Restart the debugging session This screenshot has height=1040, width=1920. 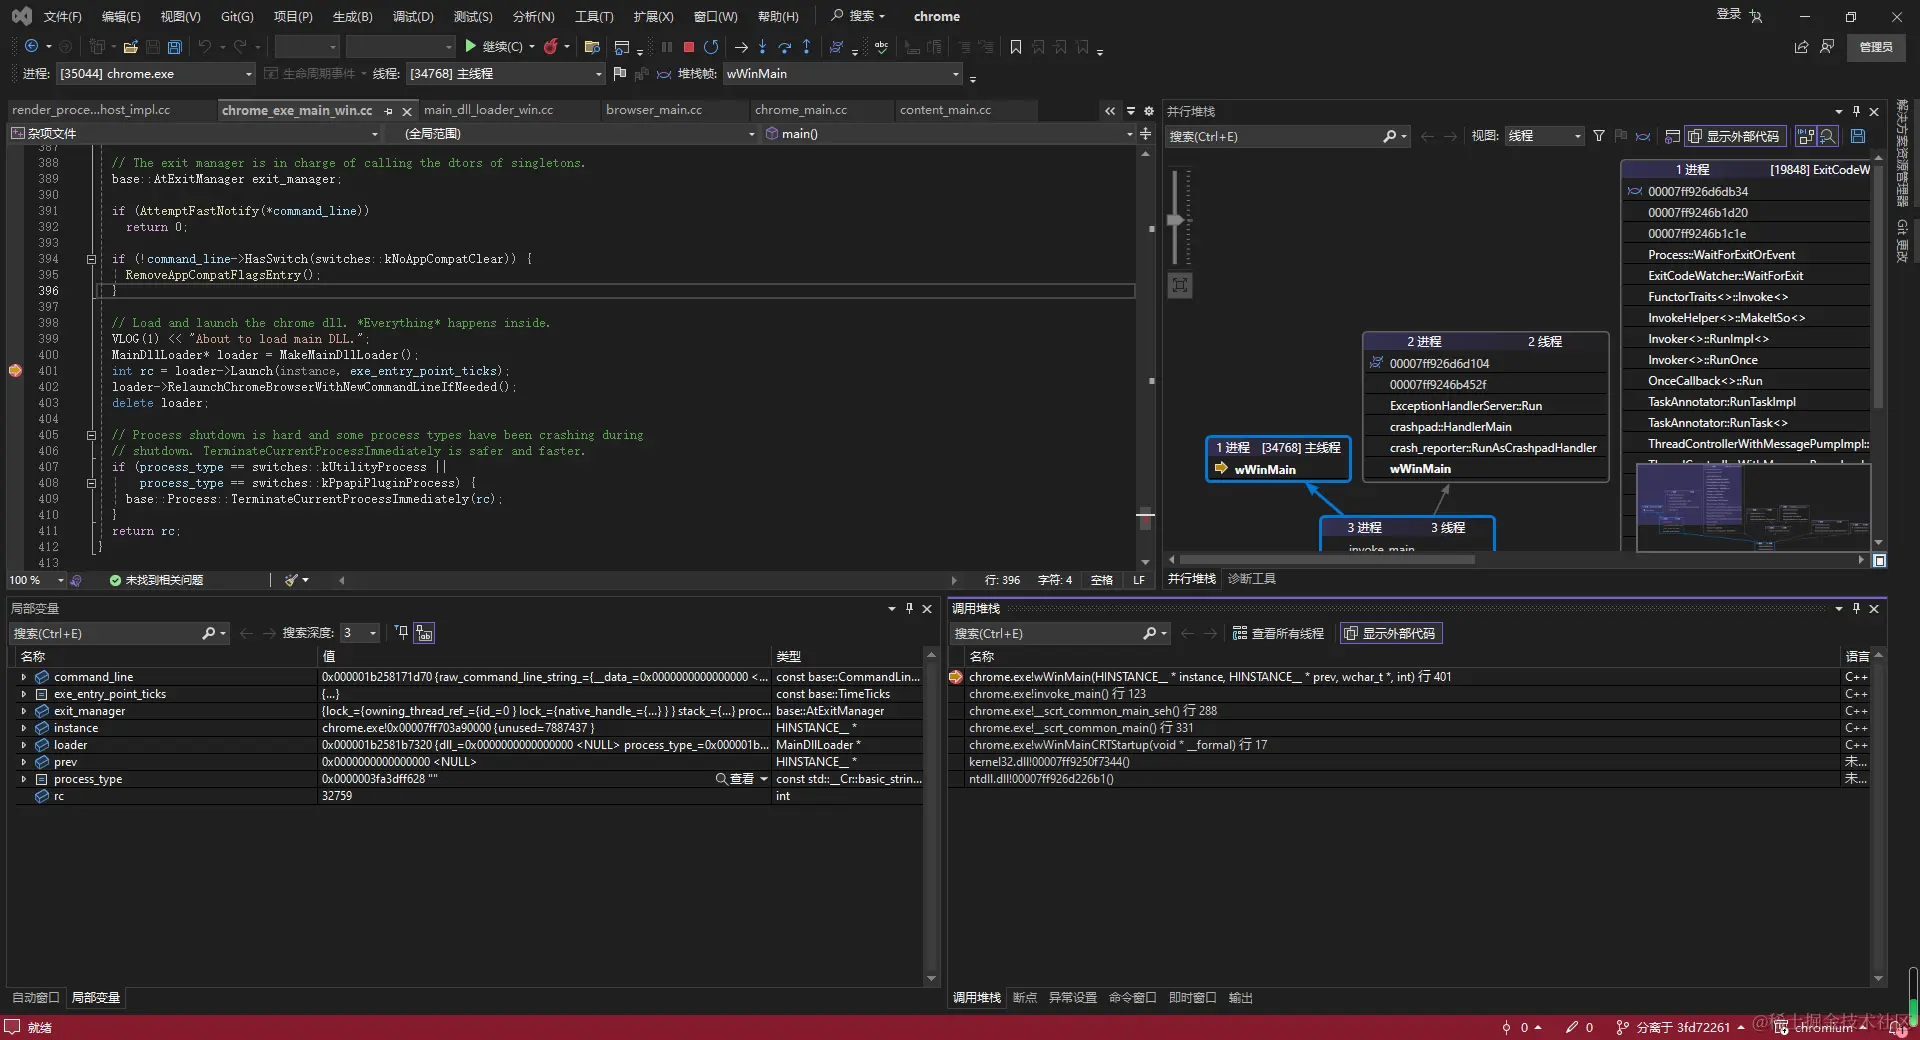pos(711,46)
